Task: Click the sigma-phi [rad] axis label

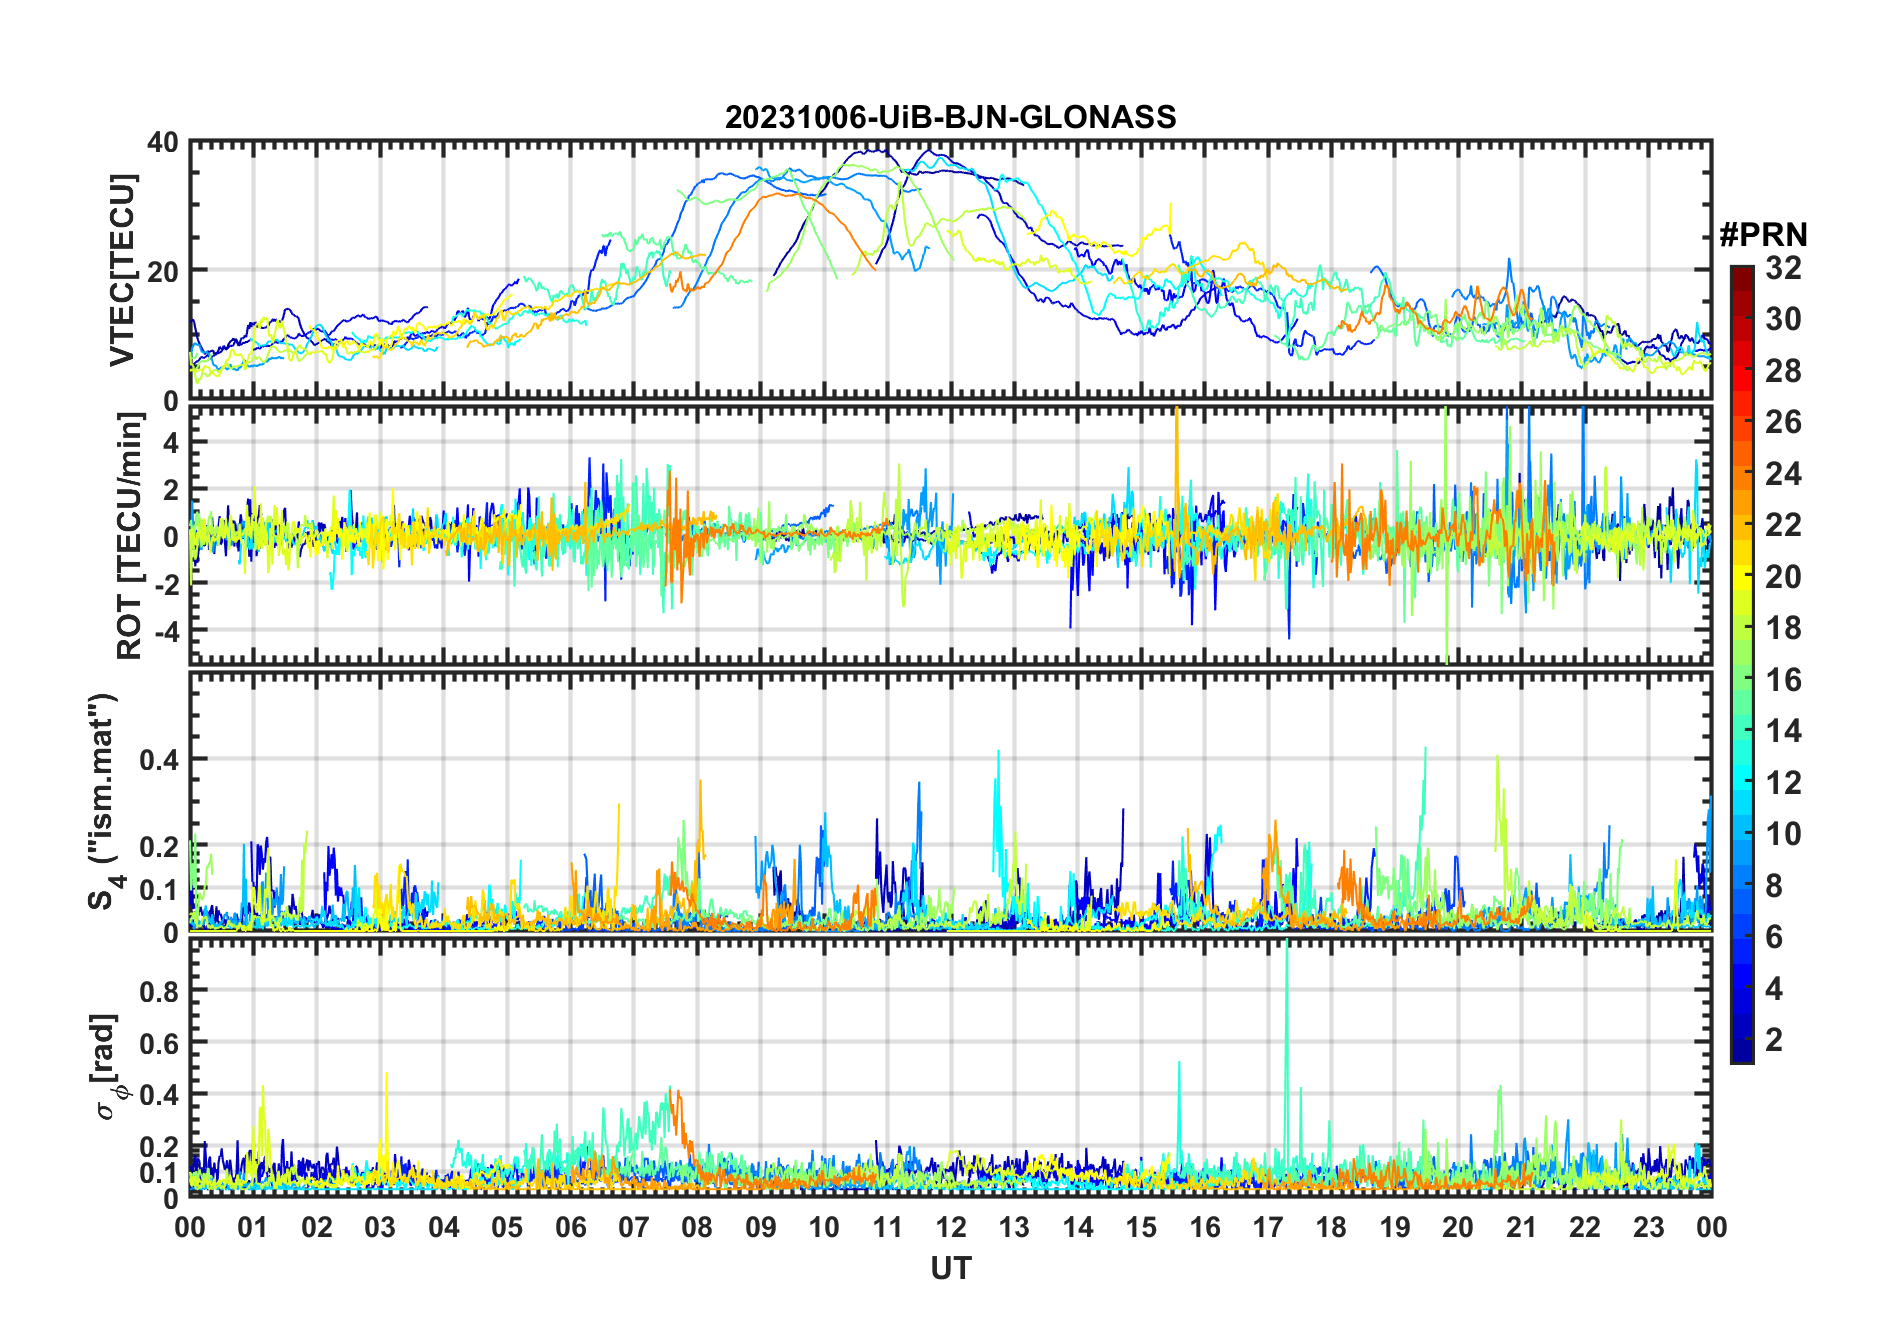Action: click(x=106, y=1067)
